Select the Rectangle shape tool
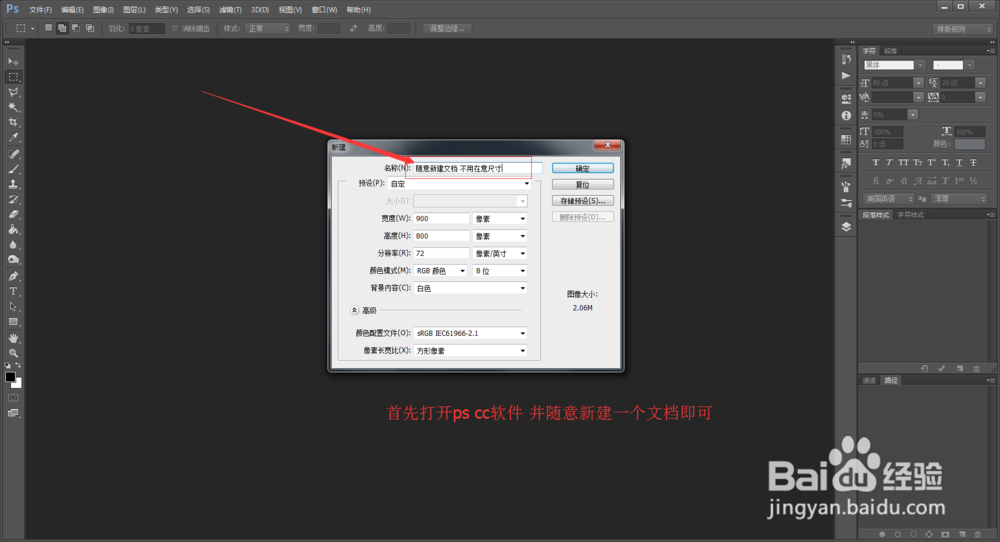Screen dimensions: 1000x542 pyautogui.click(x=13, y=322)
